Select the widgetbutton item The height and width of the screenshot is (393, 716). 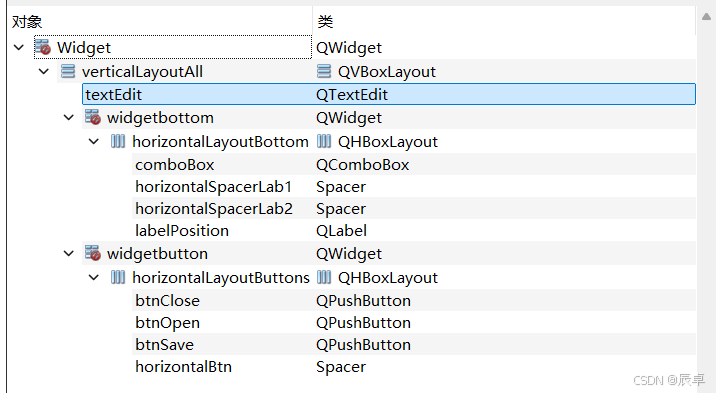pyautogui.click(x=158, y=253)
